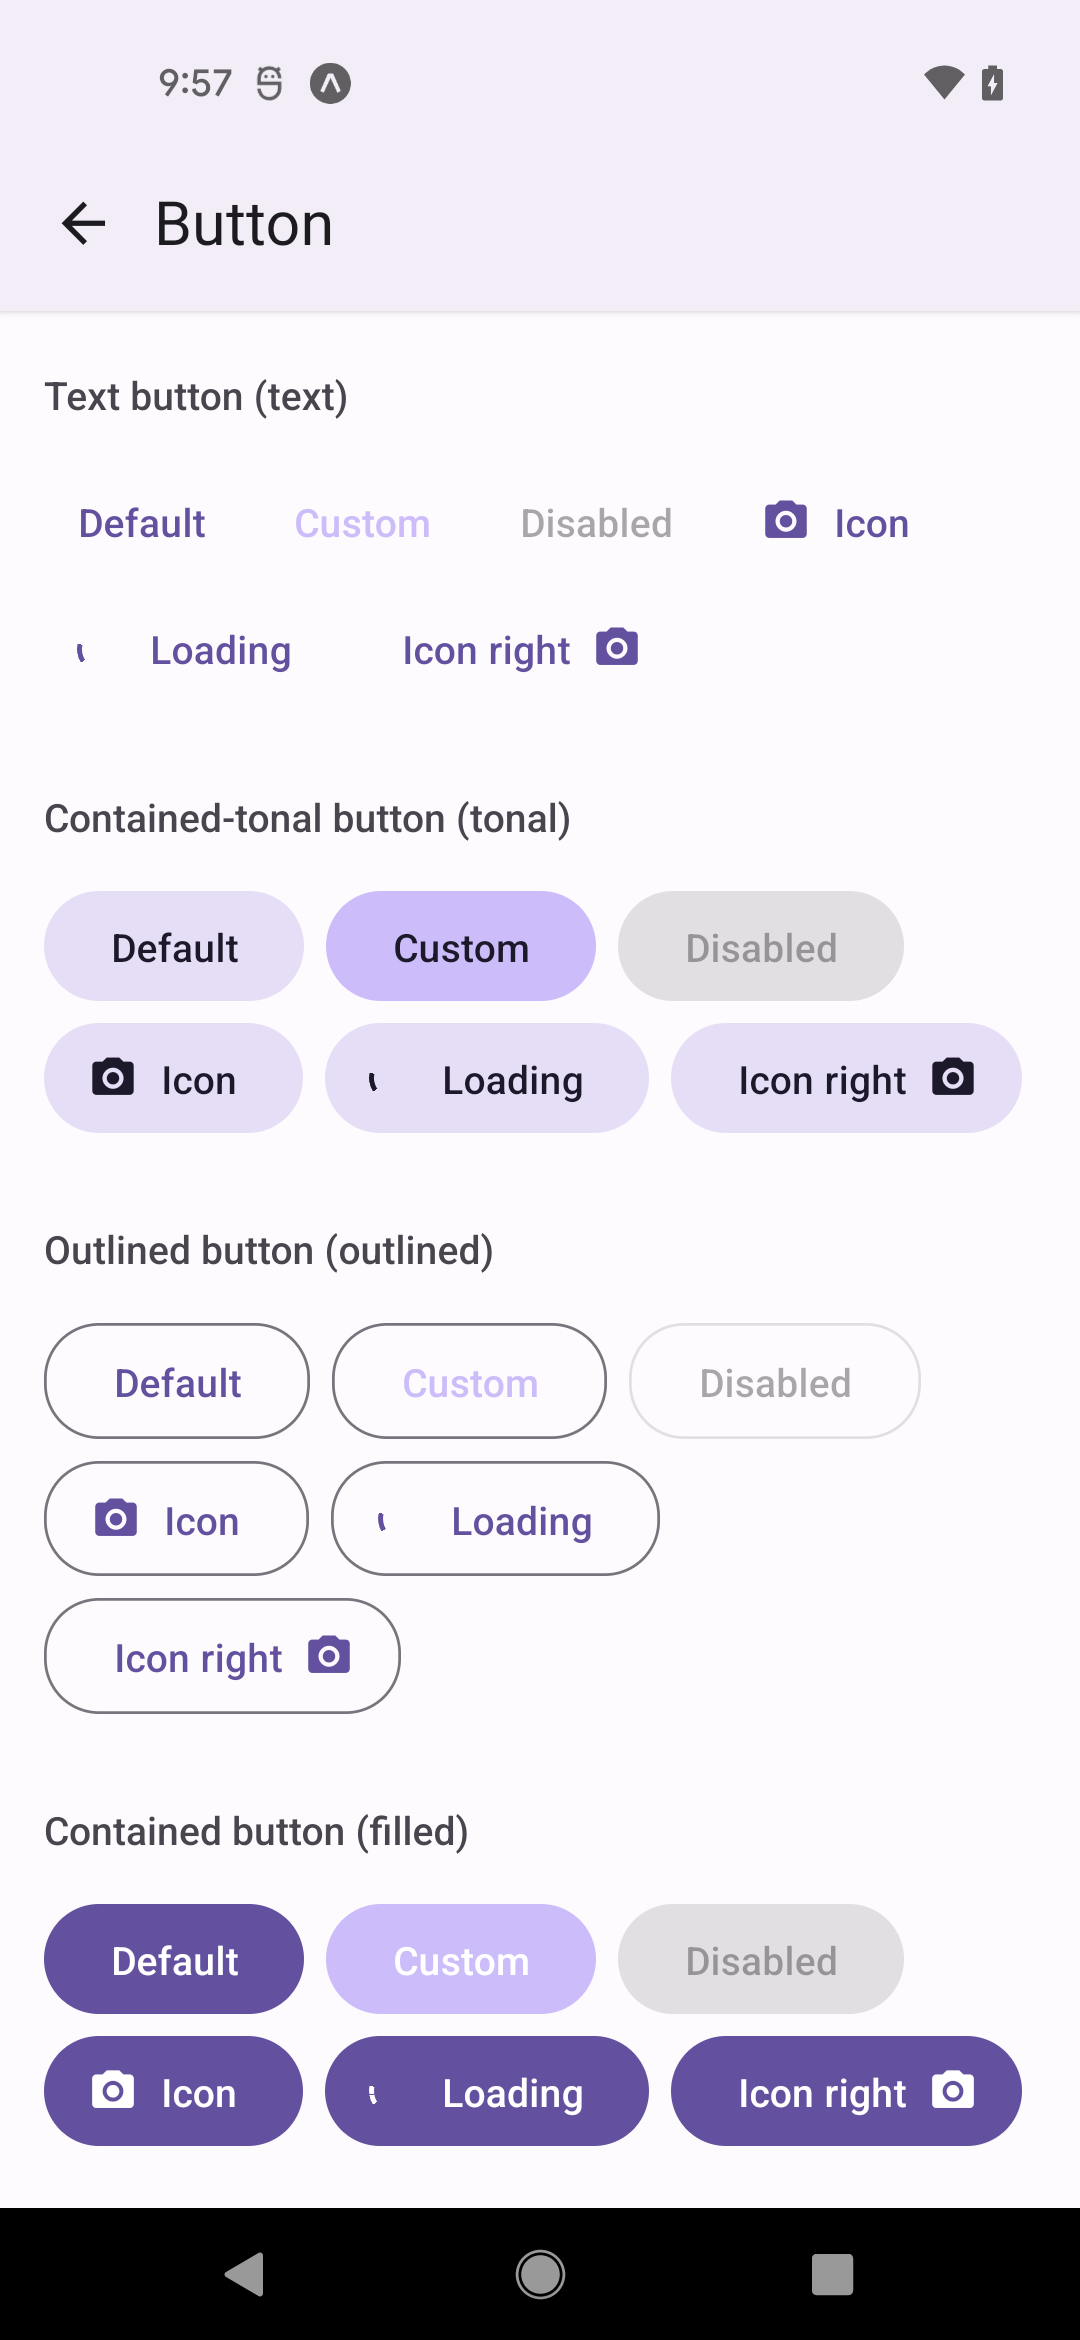Tap Android Home navigation button
The image size is (1080, 2340).
pyautogui.click(x=540, y=2274)
